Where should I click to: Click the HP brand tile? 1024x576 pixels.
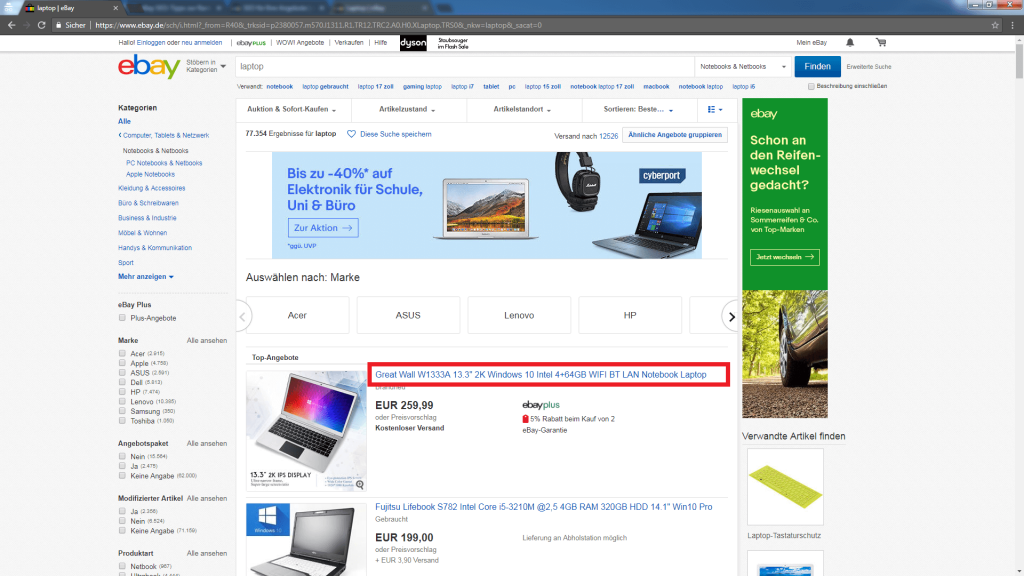630,315
